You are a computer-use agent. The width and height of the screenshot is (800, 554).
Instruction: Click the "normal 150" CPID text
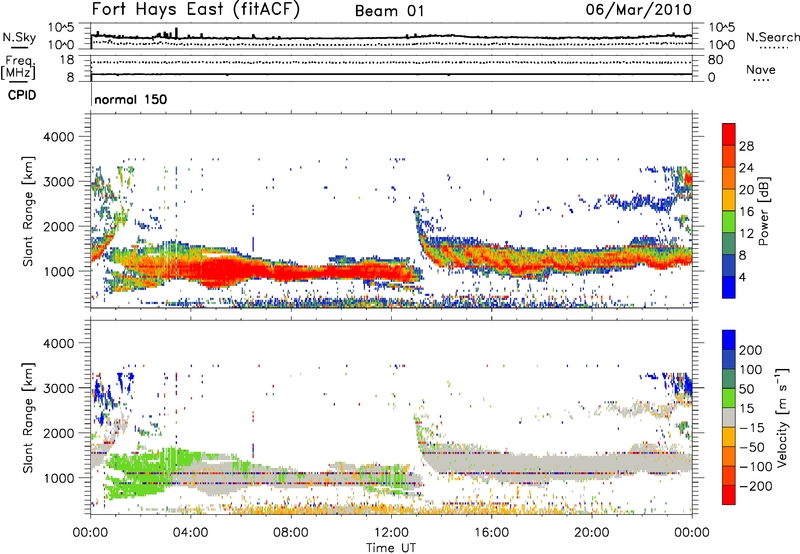pos(131,99)
